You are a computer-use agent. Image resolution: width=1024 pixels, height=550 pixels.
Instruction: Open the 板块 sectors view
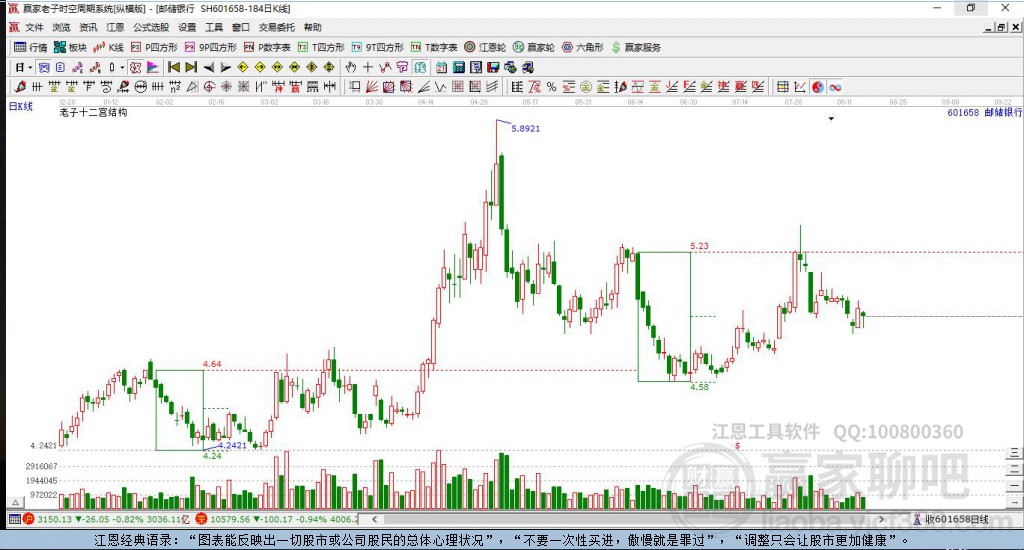(70, 48)
